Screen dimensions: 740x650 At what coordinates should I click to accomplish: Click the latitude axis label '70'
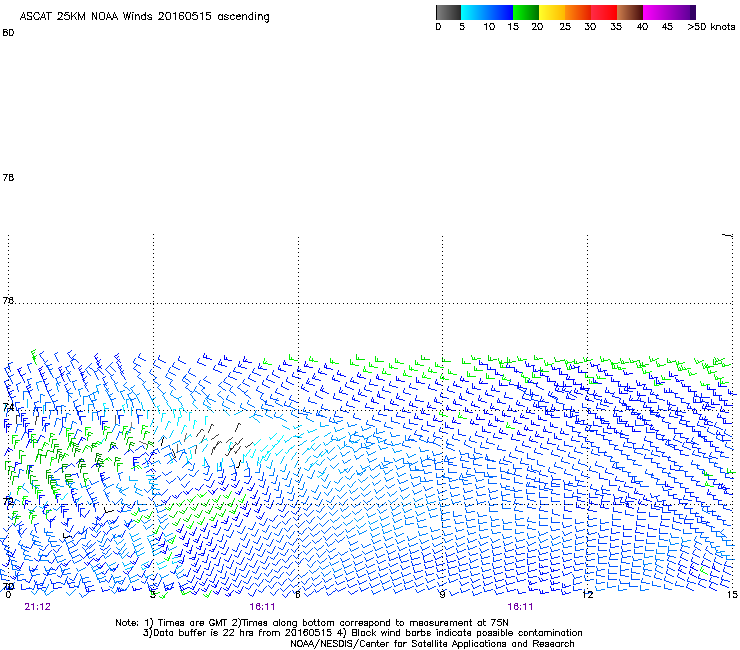[x=8, y=586]
